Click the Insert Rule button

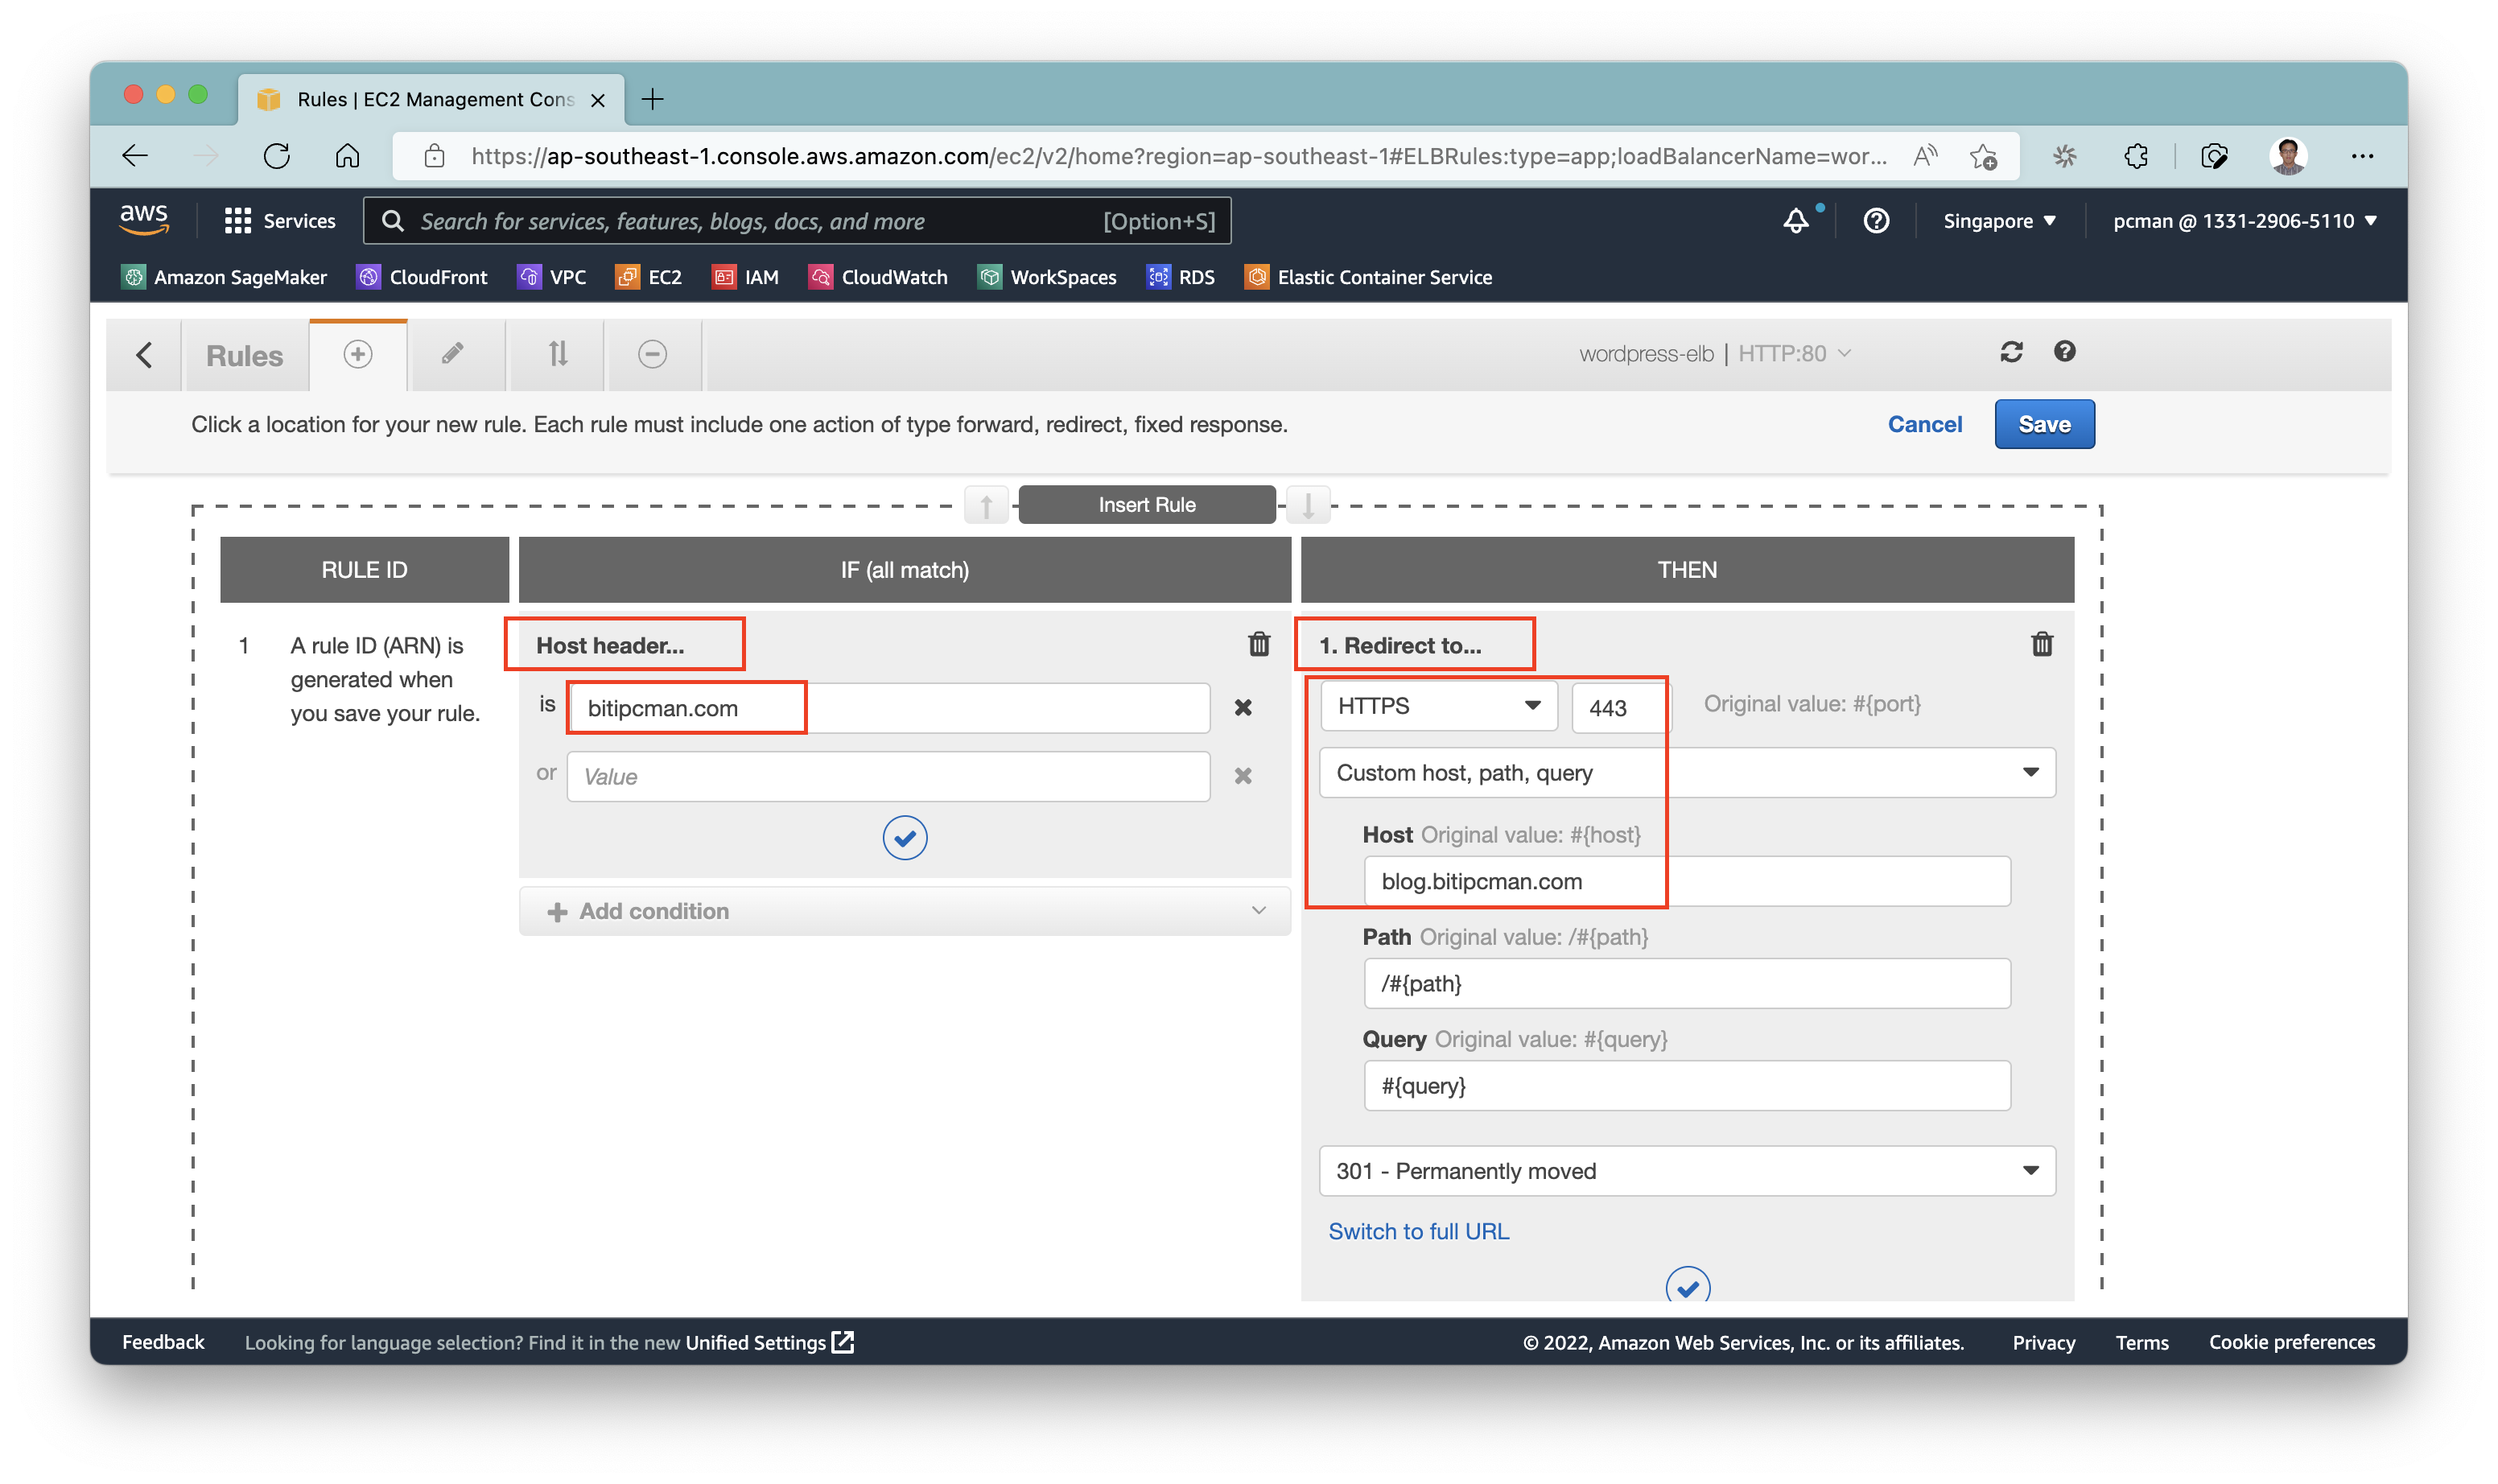[1147, 505]
